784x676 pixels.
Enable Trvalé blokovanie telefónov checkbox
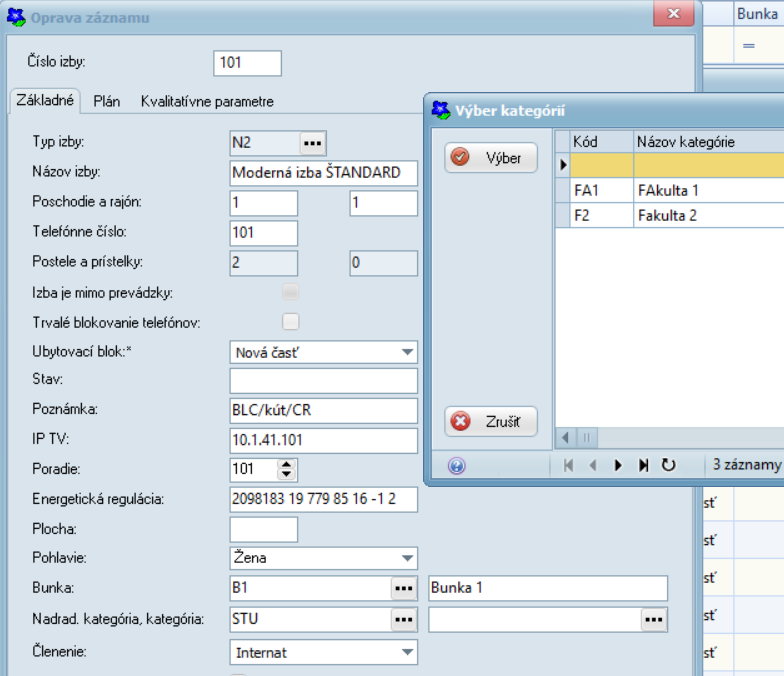291,322
